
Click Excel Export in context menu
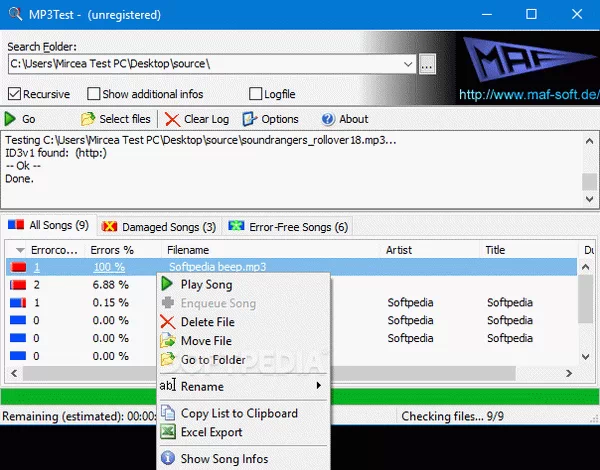pos(211,432)
